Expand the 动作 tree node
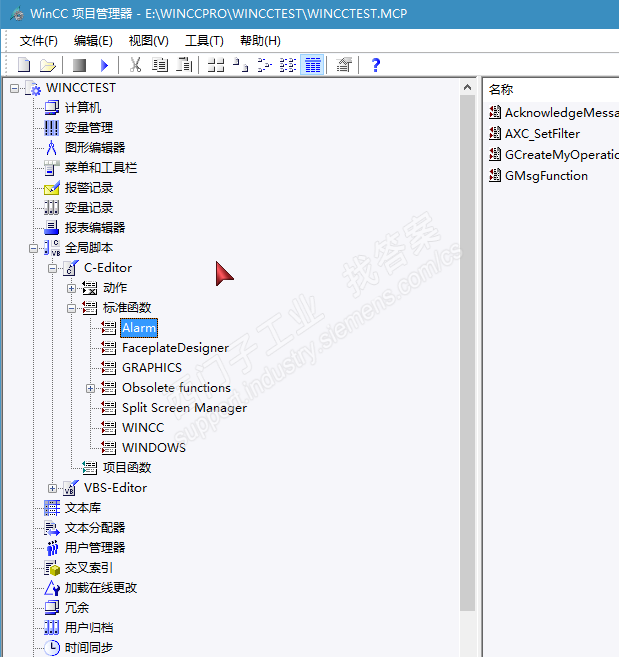The image size is (619, 657). (x=71, y=289)
